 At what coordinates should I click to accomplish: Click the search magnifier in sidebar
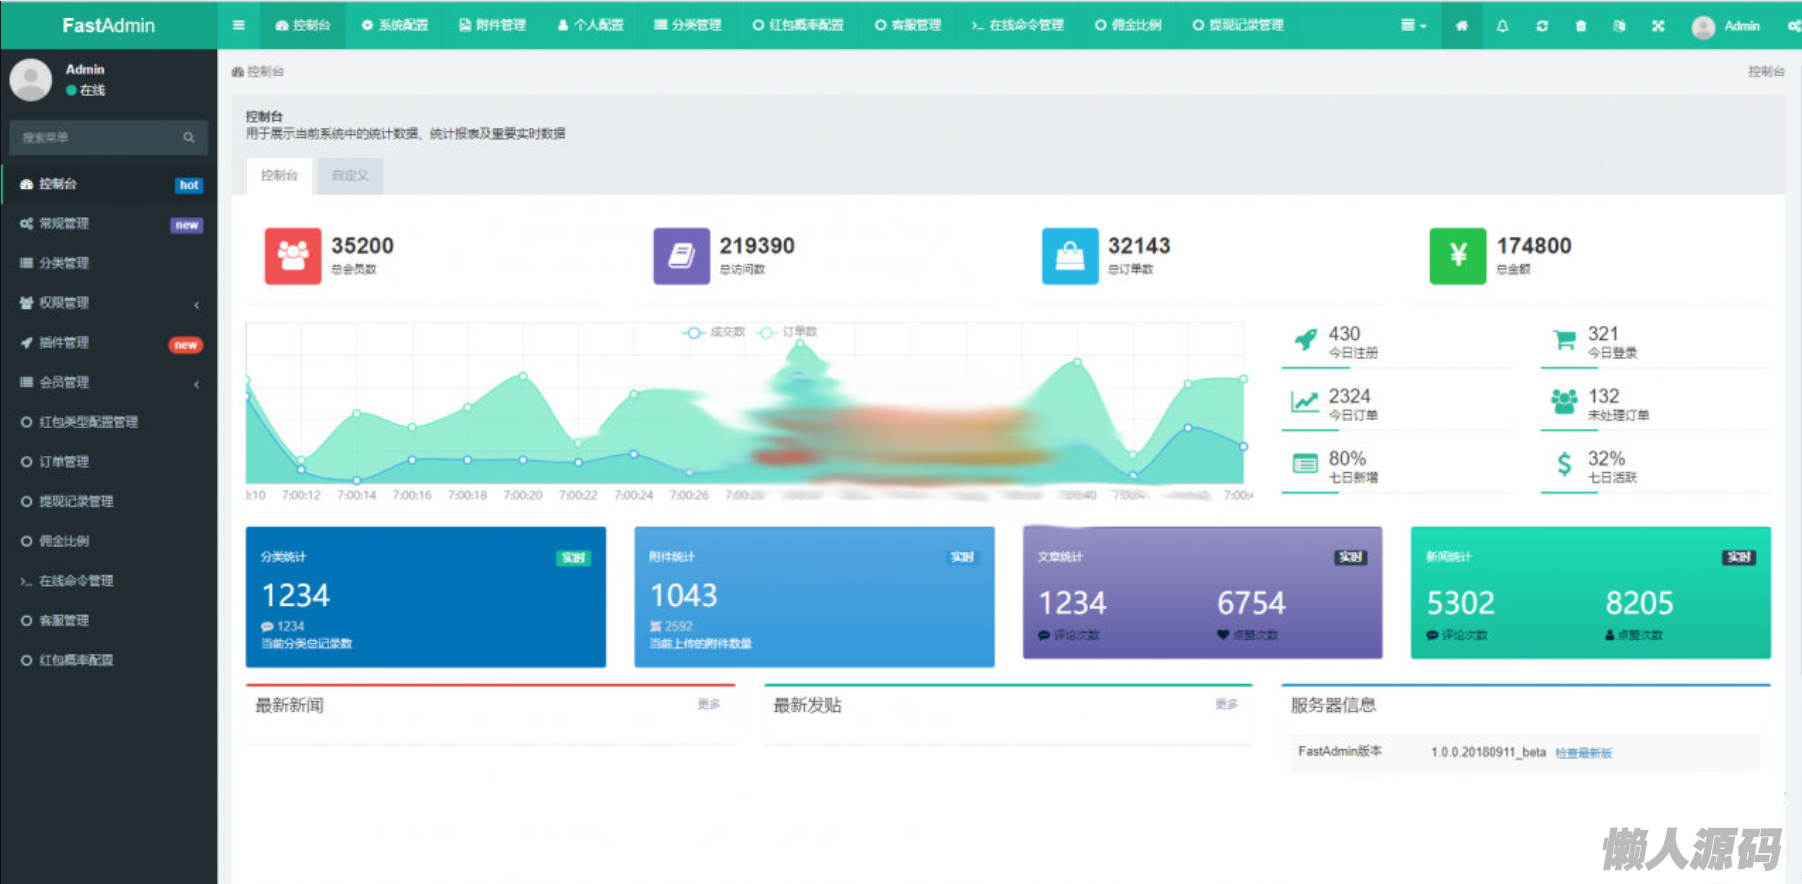coord(189,138)
